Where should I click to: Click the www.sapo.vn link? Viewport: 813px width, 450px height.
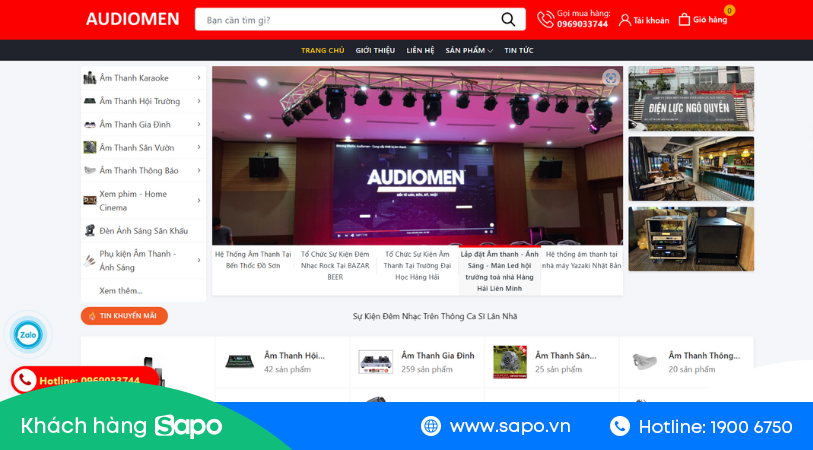[x=510, y=427]
